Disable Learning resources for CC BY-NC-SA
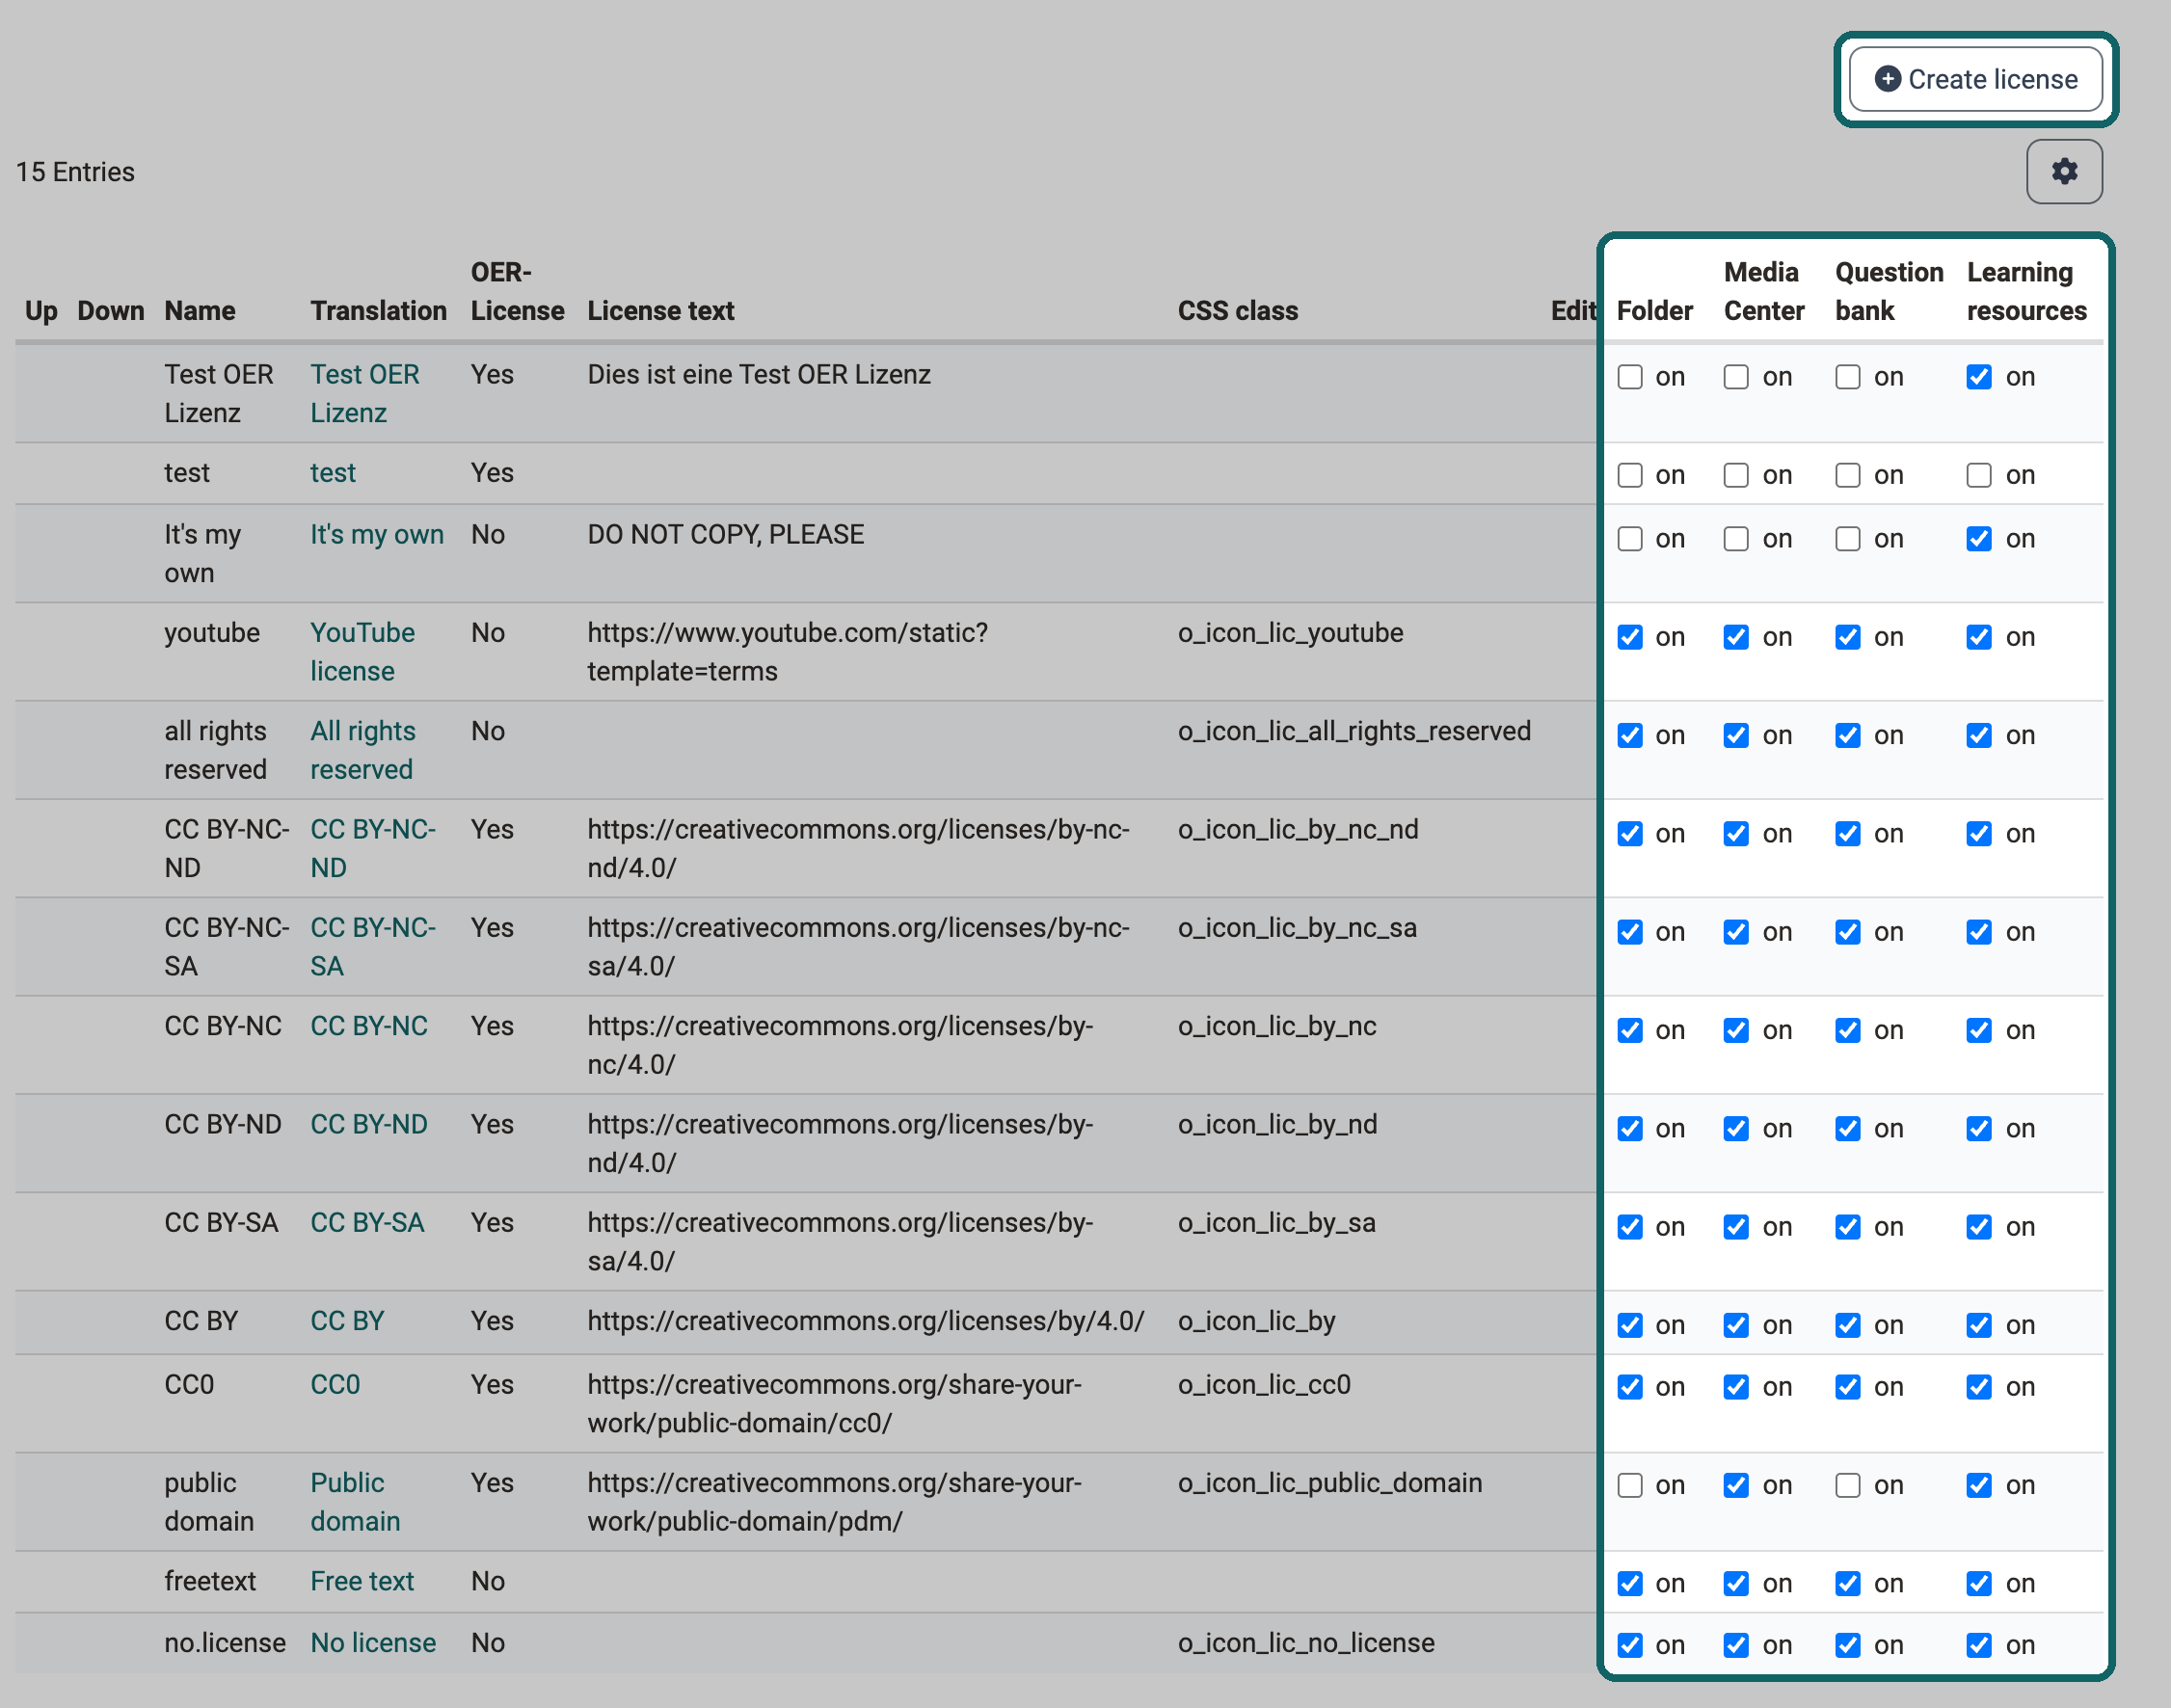Image resolution: width=2171 pixels, height=1708 pixels. [1979, 932]
